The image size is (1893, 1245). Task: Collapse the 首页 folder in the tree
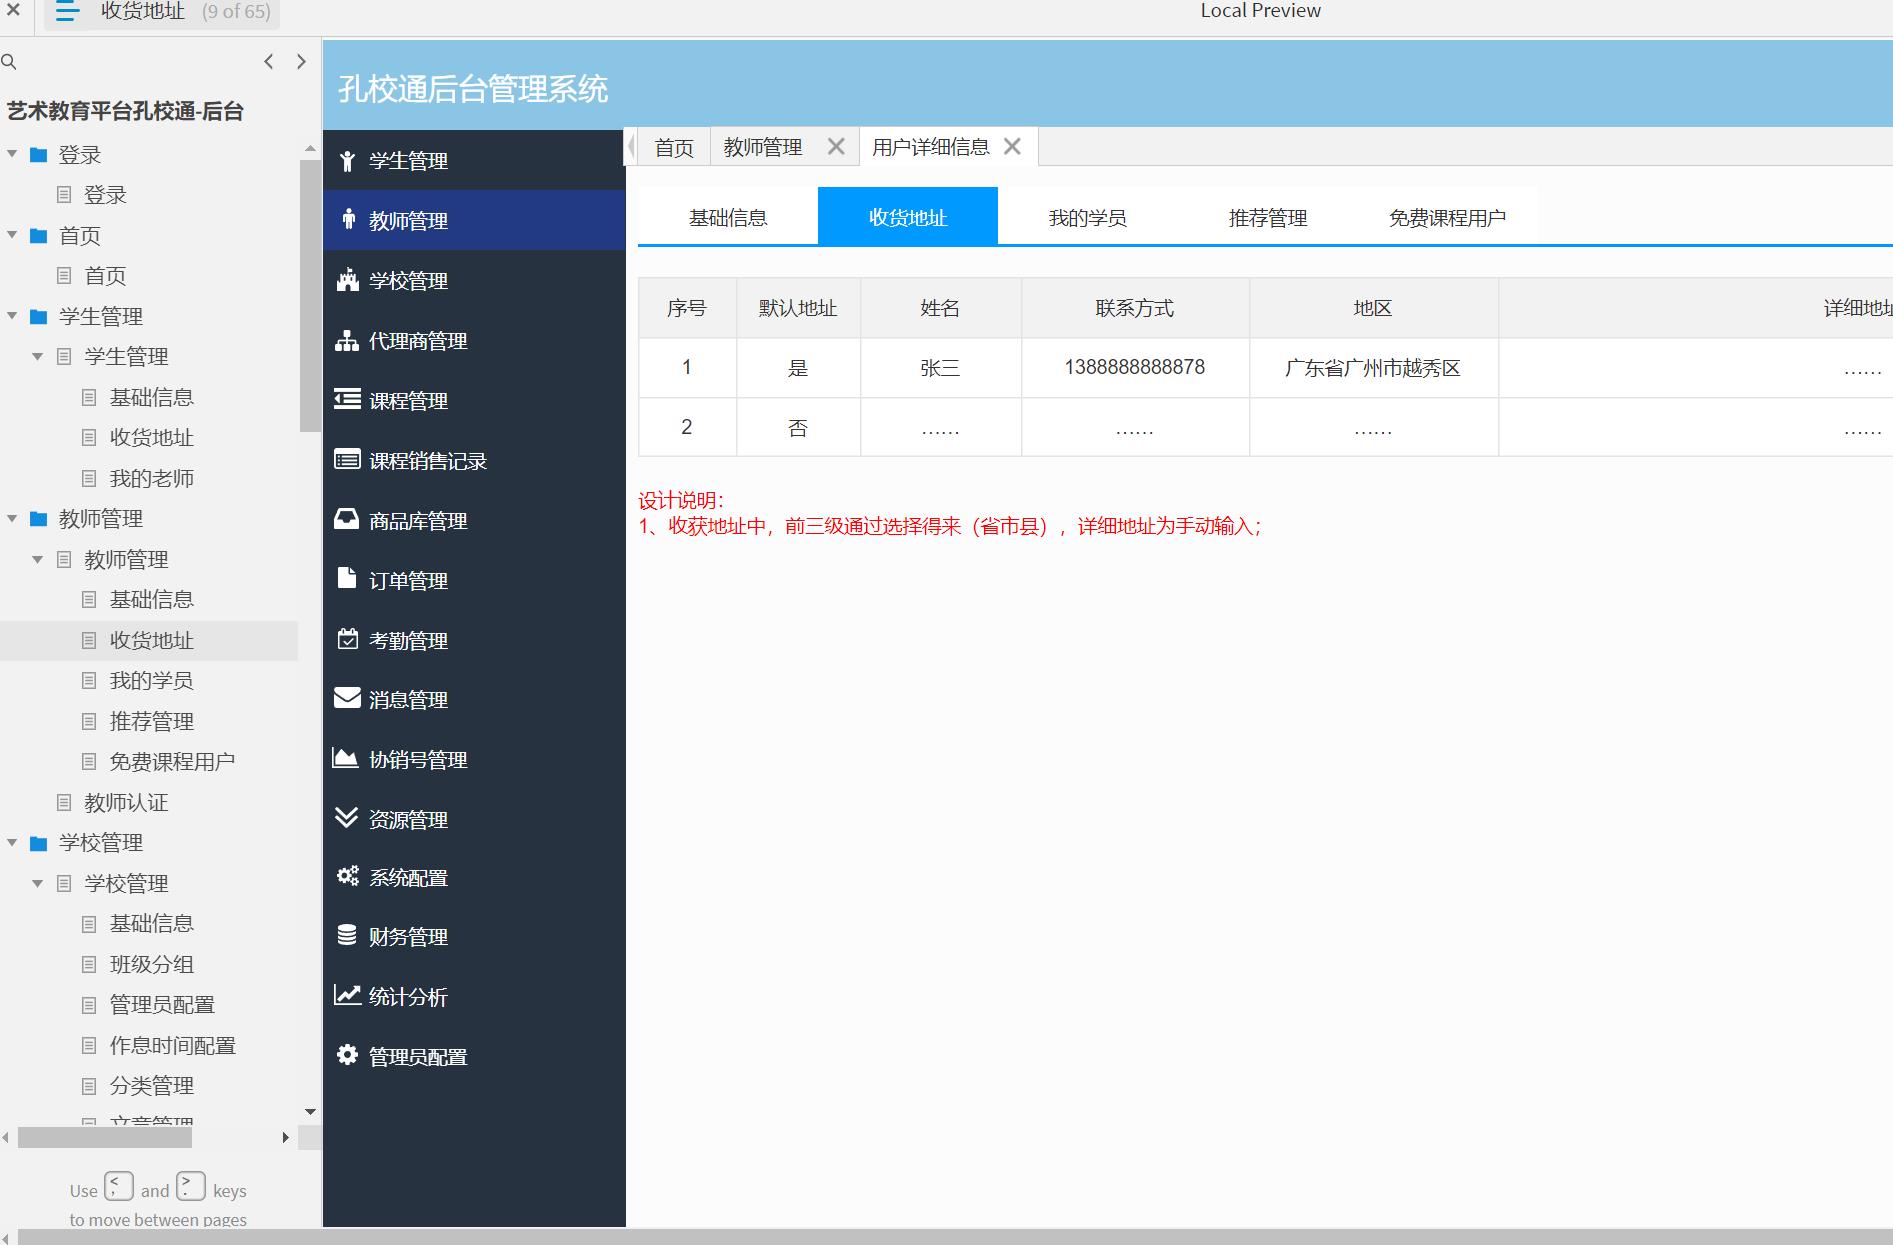12,235
